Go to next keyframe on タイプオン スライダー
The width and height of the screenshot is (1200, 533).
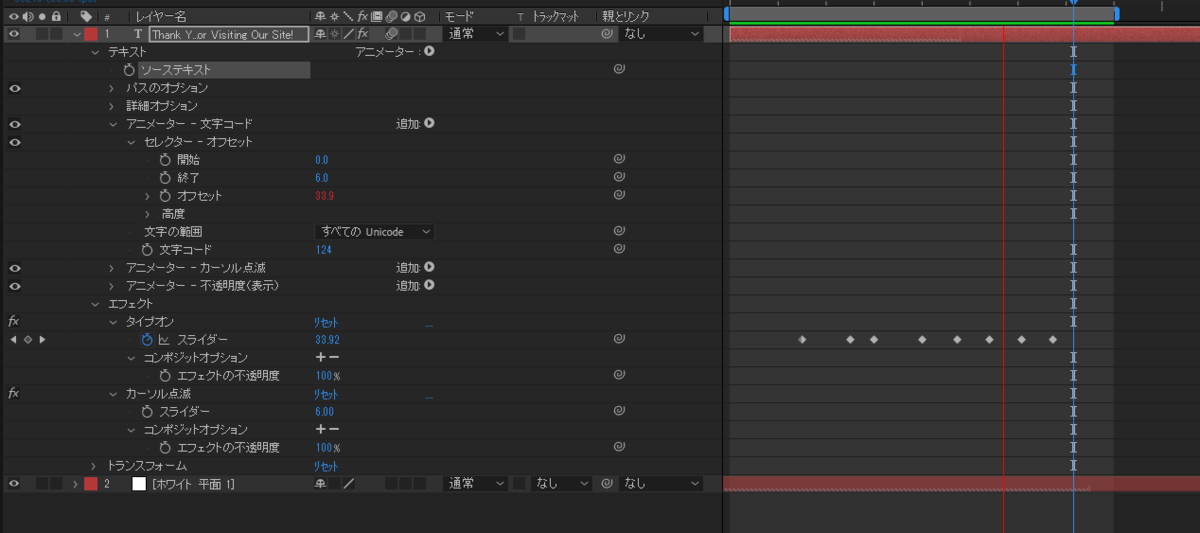[x=42, y=340]
